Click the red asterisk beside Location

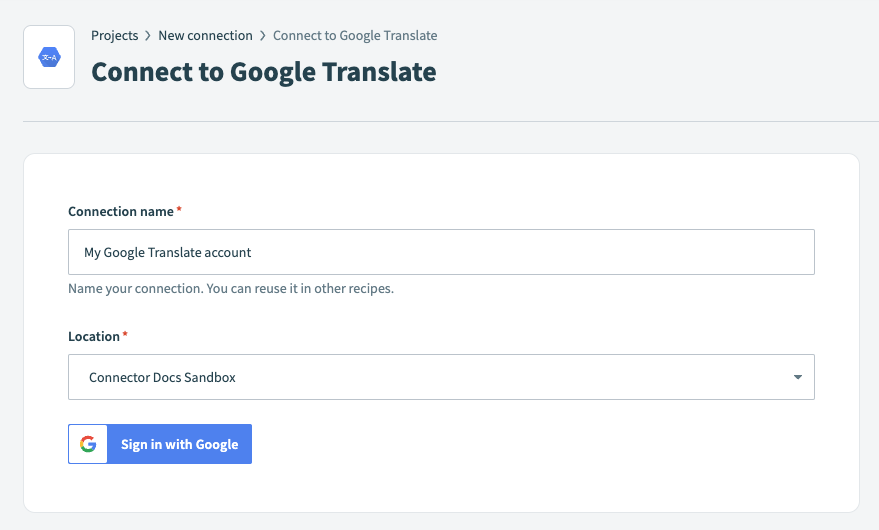125,335
